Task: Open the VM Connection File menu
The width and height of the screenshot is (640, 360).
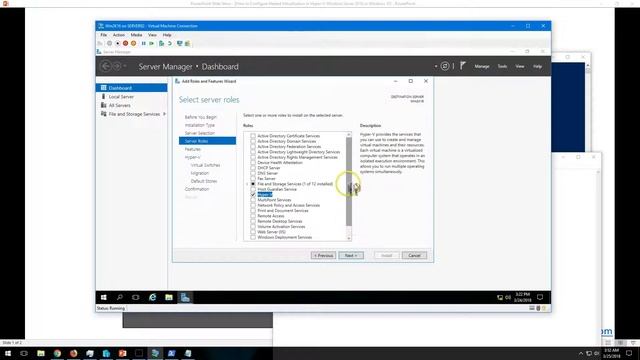Action: coord(104,35)
